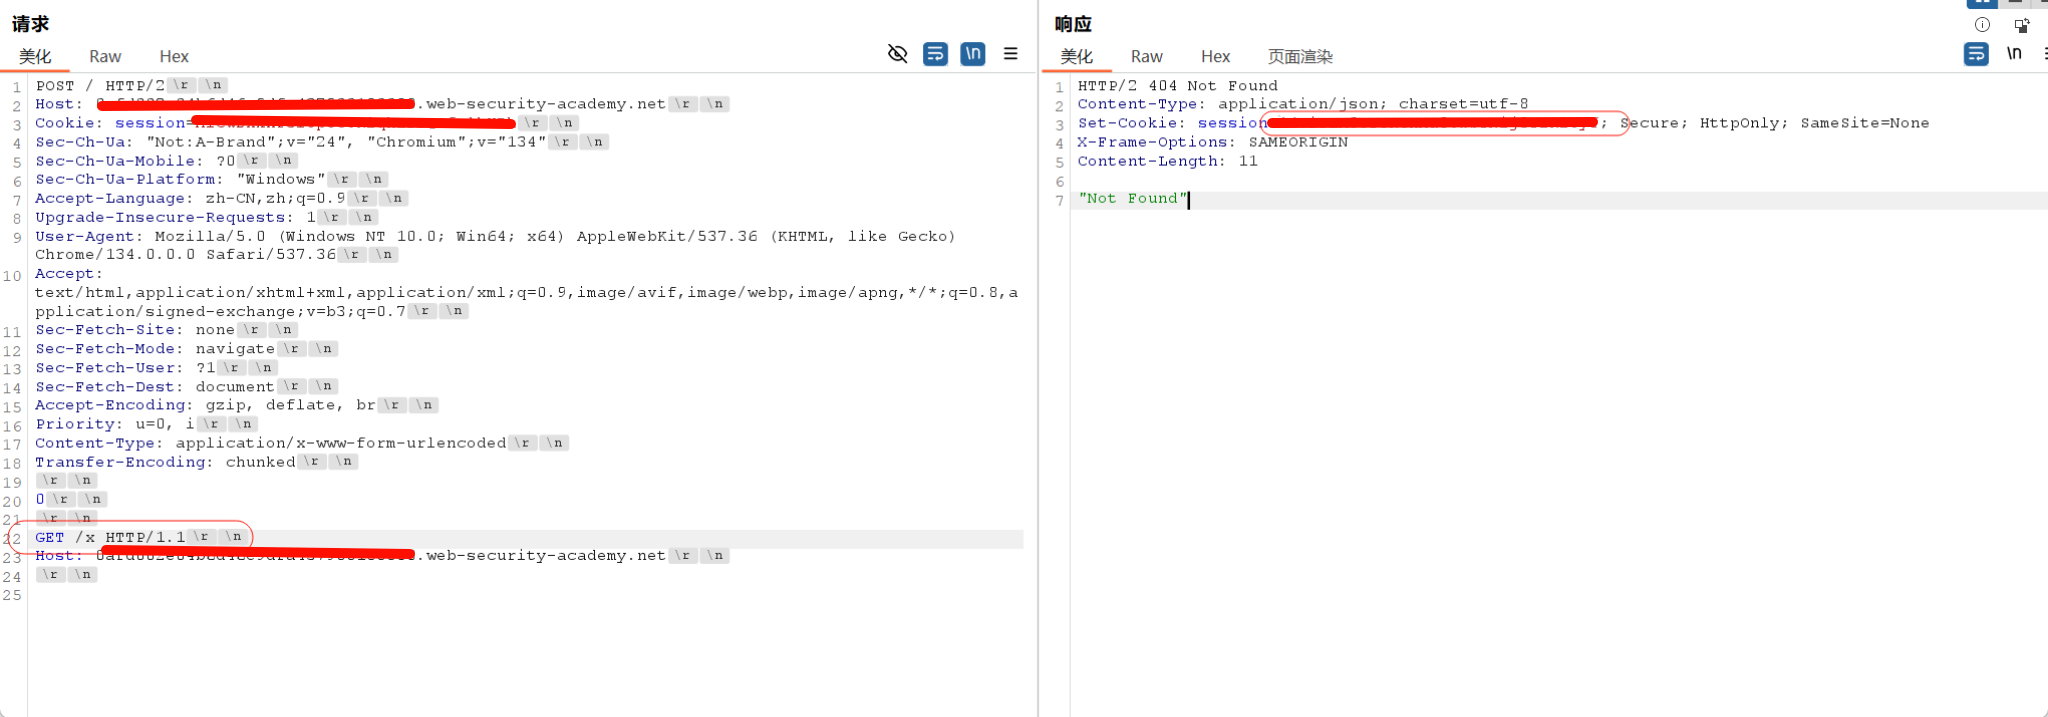
Task: Click the Upgrade-Insecure-Requests header line
Action: [175, 217]
